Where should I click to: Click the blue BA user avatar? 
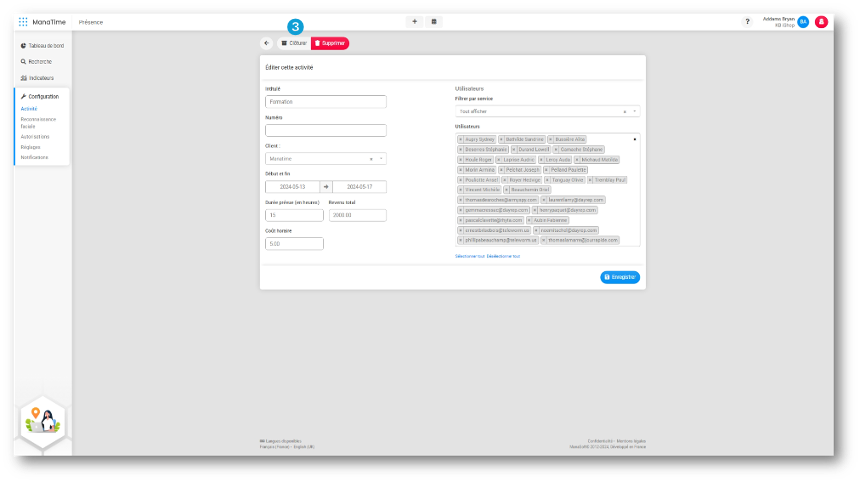(803, 22)
